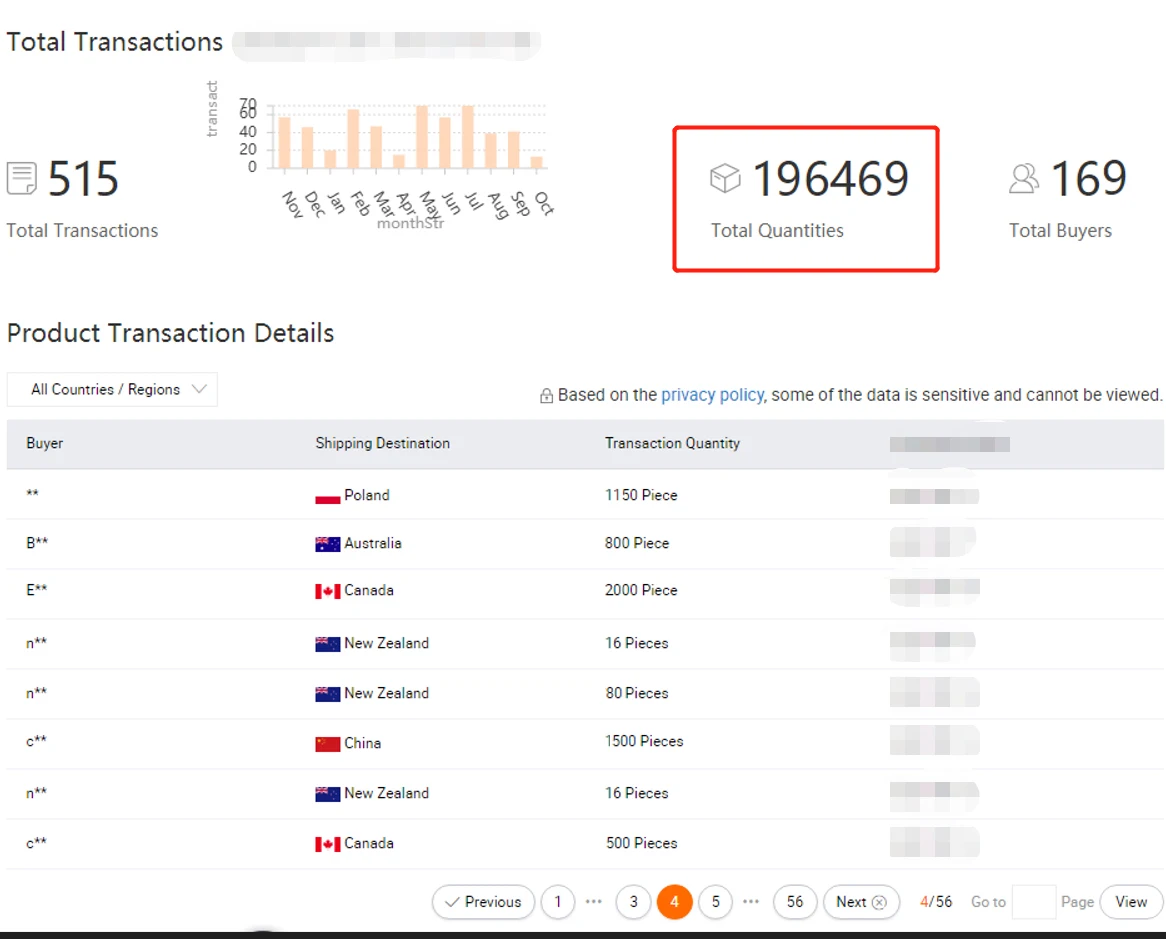This screenshot has height=939, width=1166.
Task: Jump to page 3
Action: tap(634, 902)
